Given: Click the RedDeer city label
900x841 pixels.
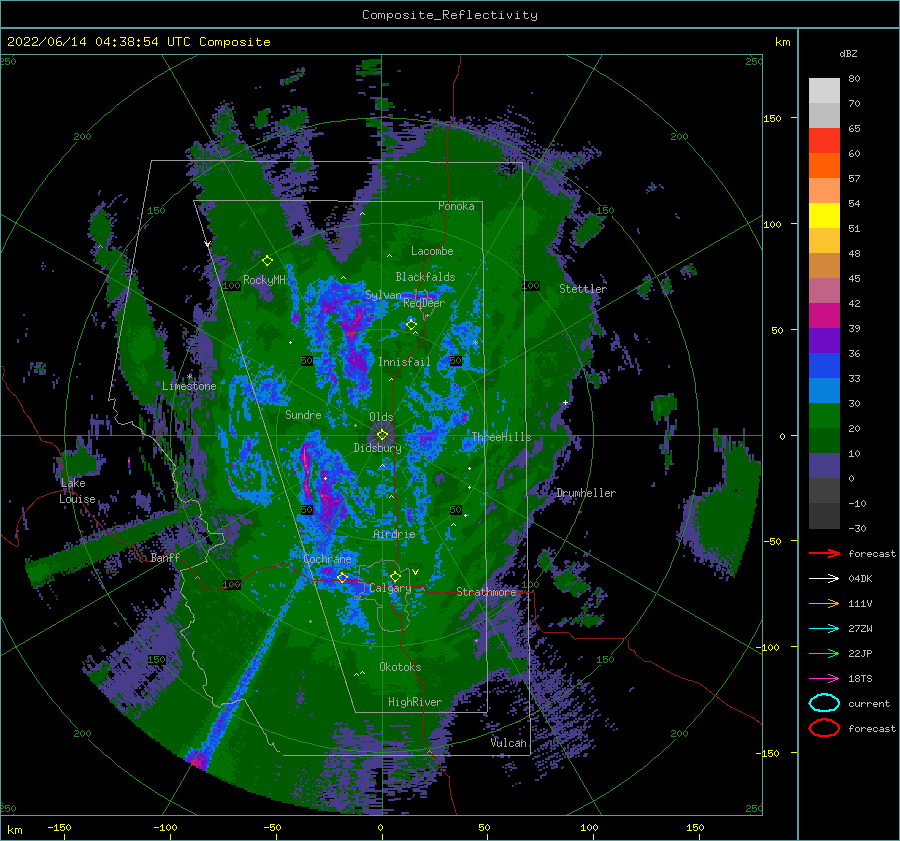Looking at the screenshot, I should 424,303.
